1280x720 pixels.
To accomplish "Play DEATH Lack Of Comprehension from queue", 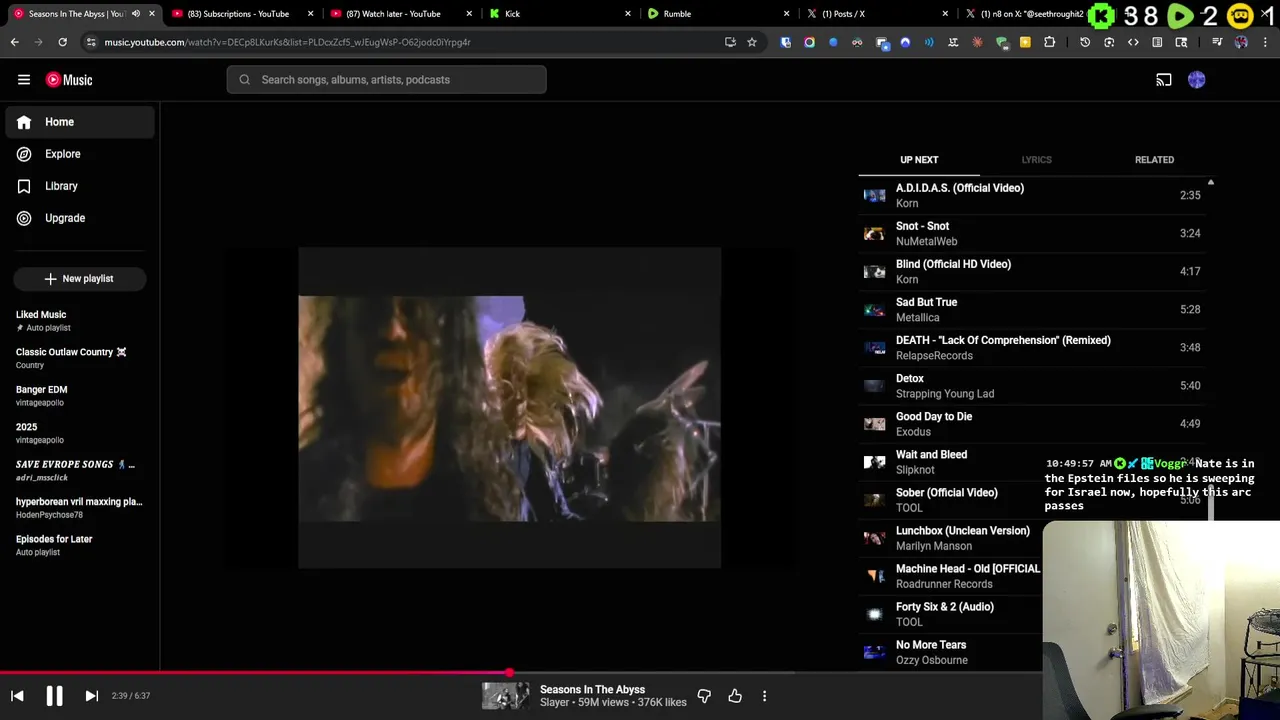I will click(1033, 347).
